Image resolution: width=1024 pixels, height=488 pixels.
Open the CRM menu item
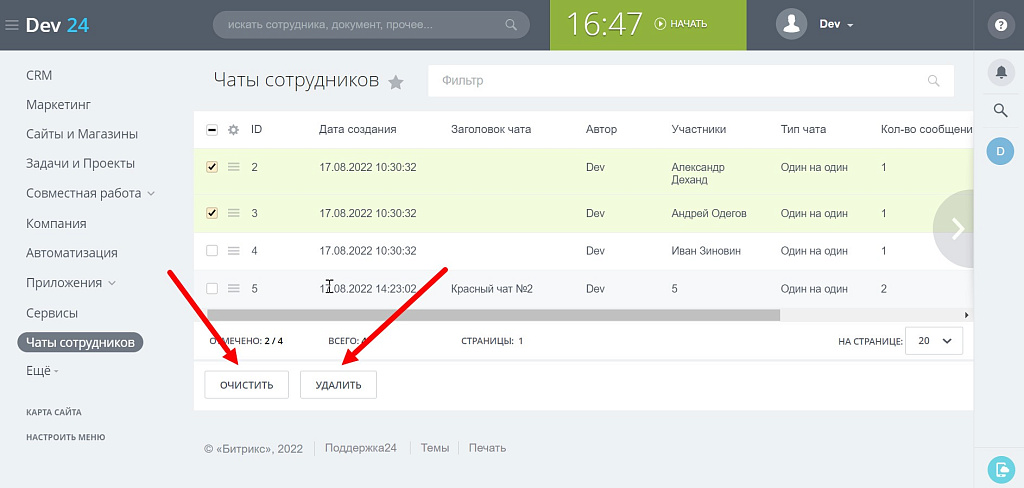(x=39, y=75)
